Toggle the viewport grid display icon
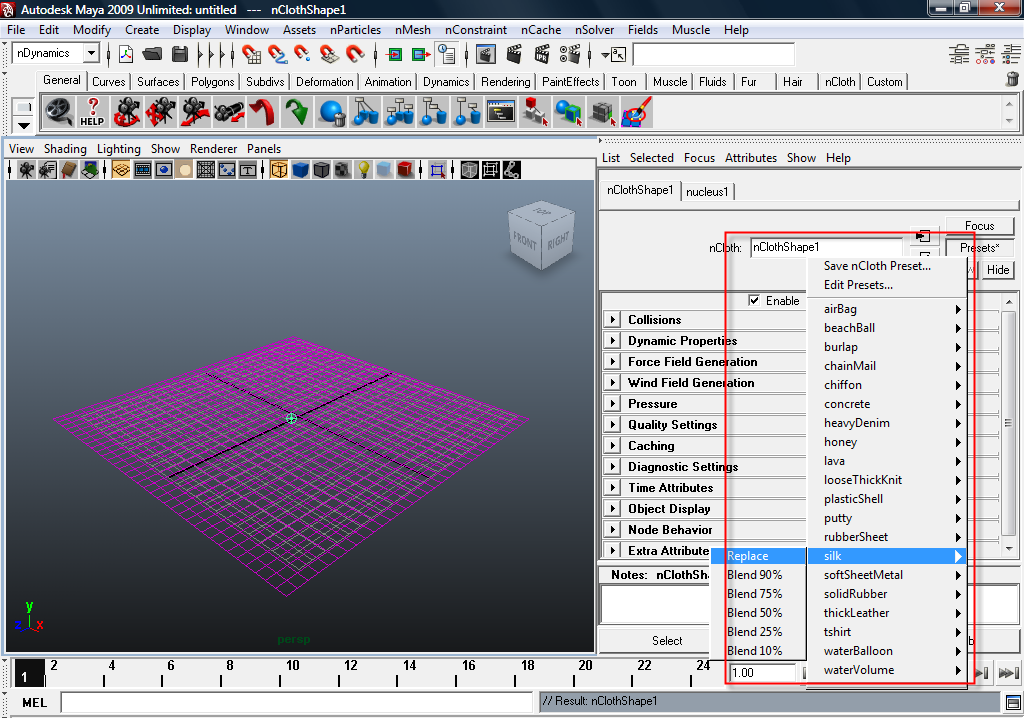 tap(121, 171)
